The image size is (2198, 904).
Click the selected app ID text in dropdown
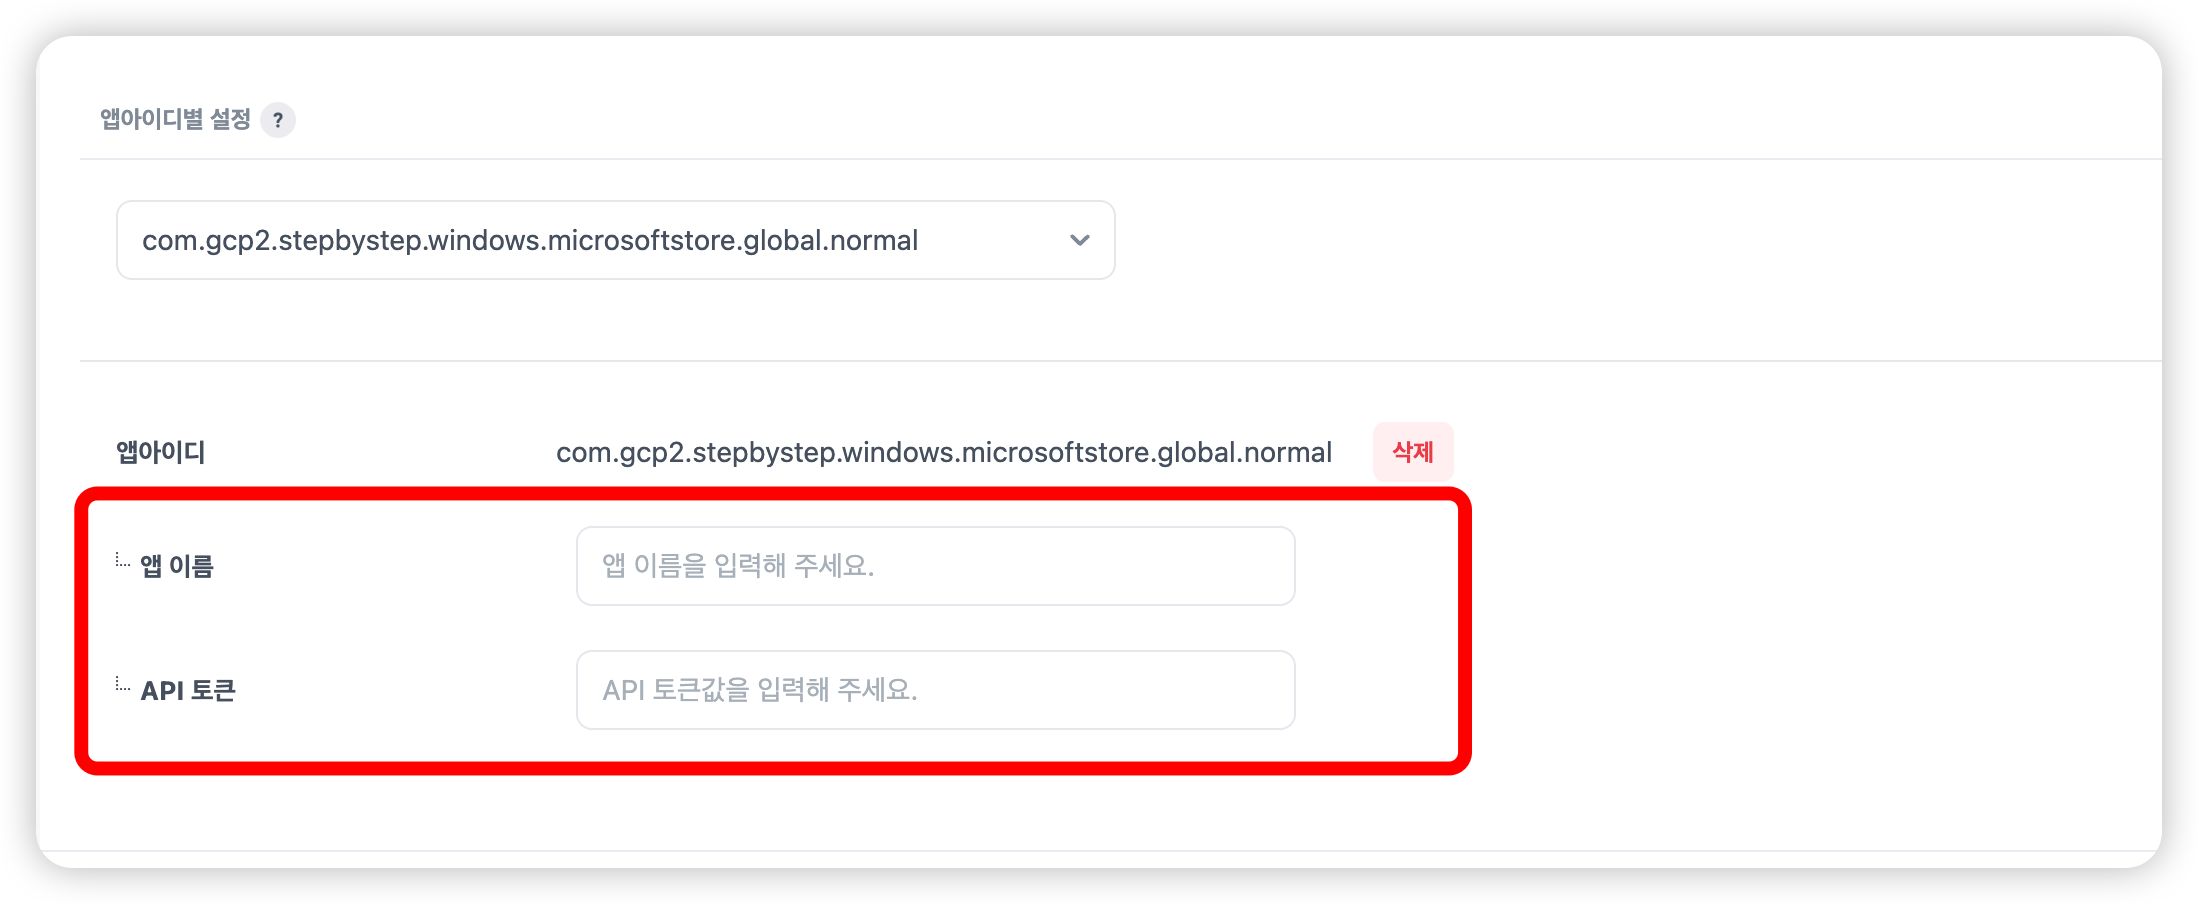[x=530, y=240]
